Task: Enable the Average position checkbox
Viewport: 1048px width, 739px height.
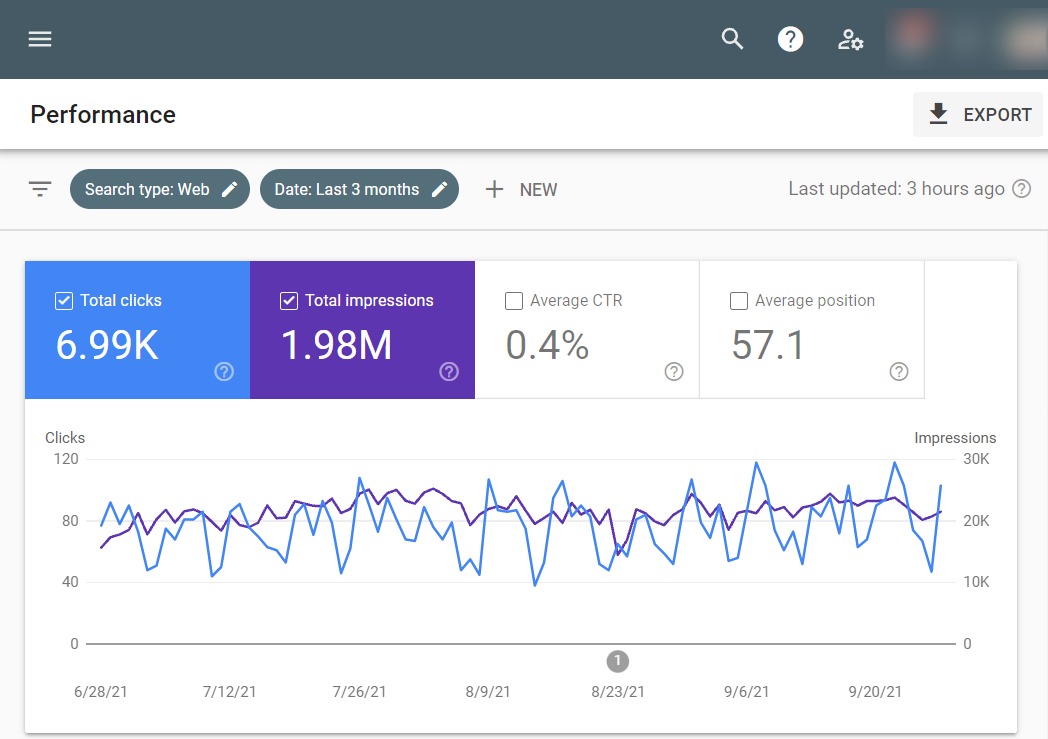Action: click(739, 301)
